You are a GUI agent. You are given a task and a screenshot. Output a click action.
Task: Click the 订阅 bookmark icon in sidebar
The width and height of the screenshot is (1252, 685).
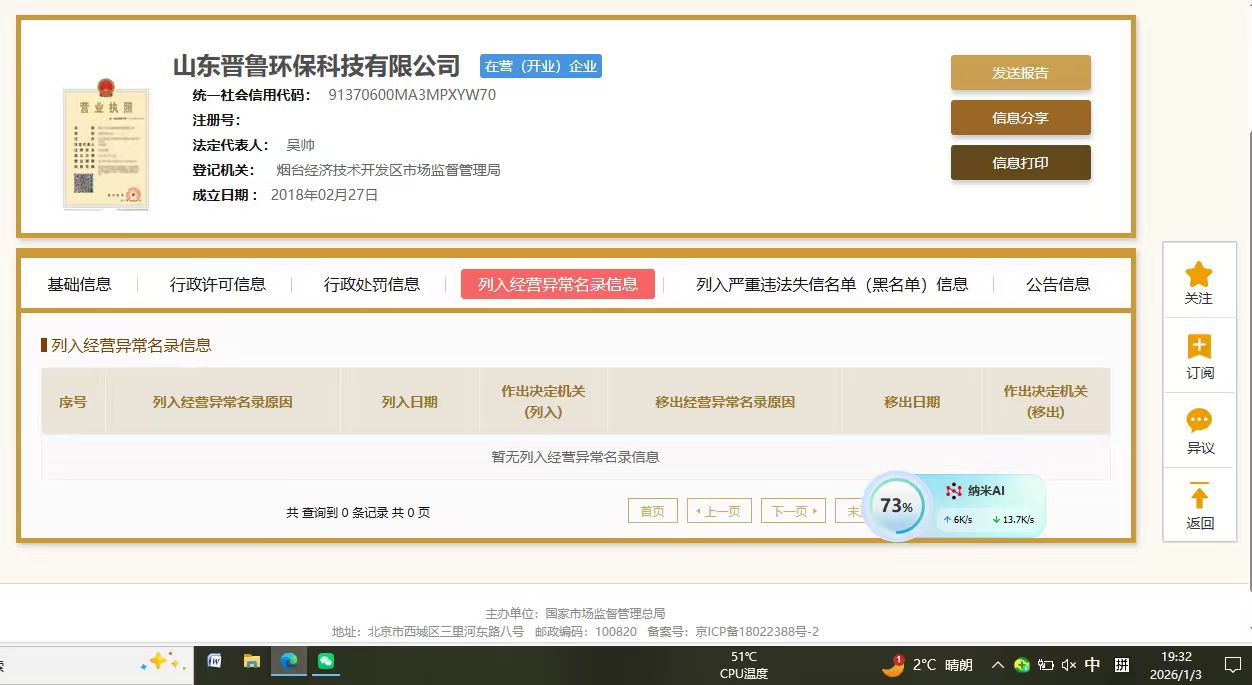1199,347
